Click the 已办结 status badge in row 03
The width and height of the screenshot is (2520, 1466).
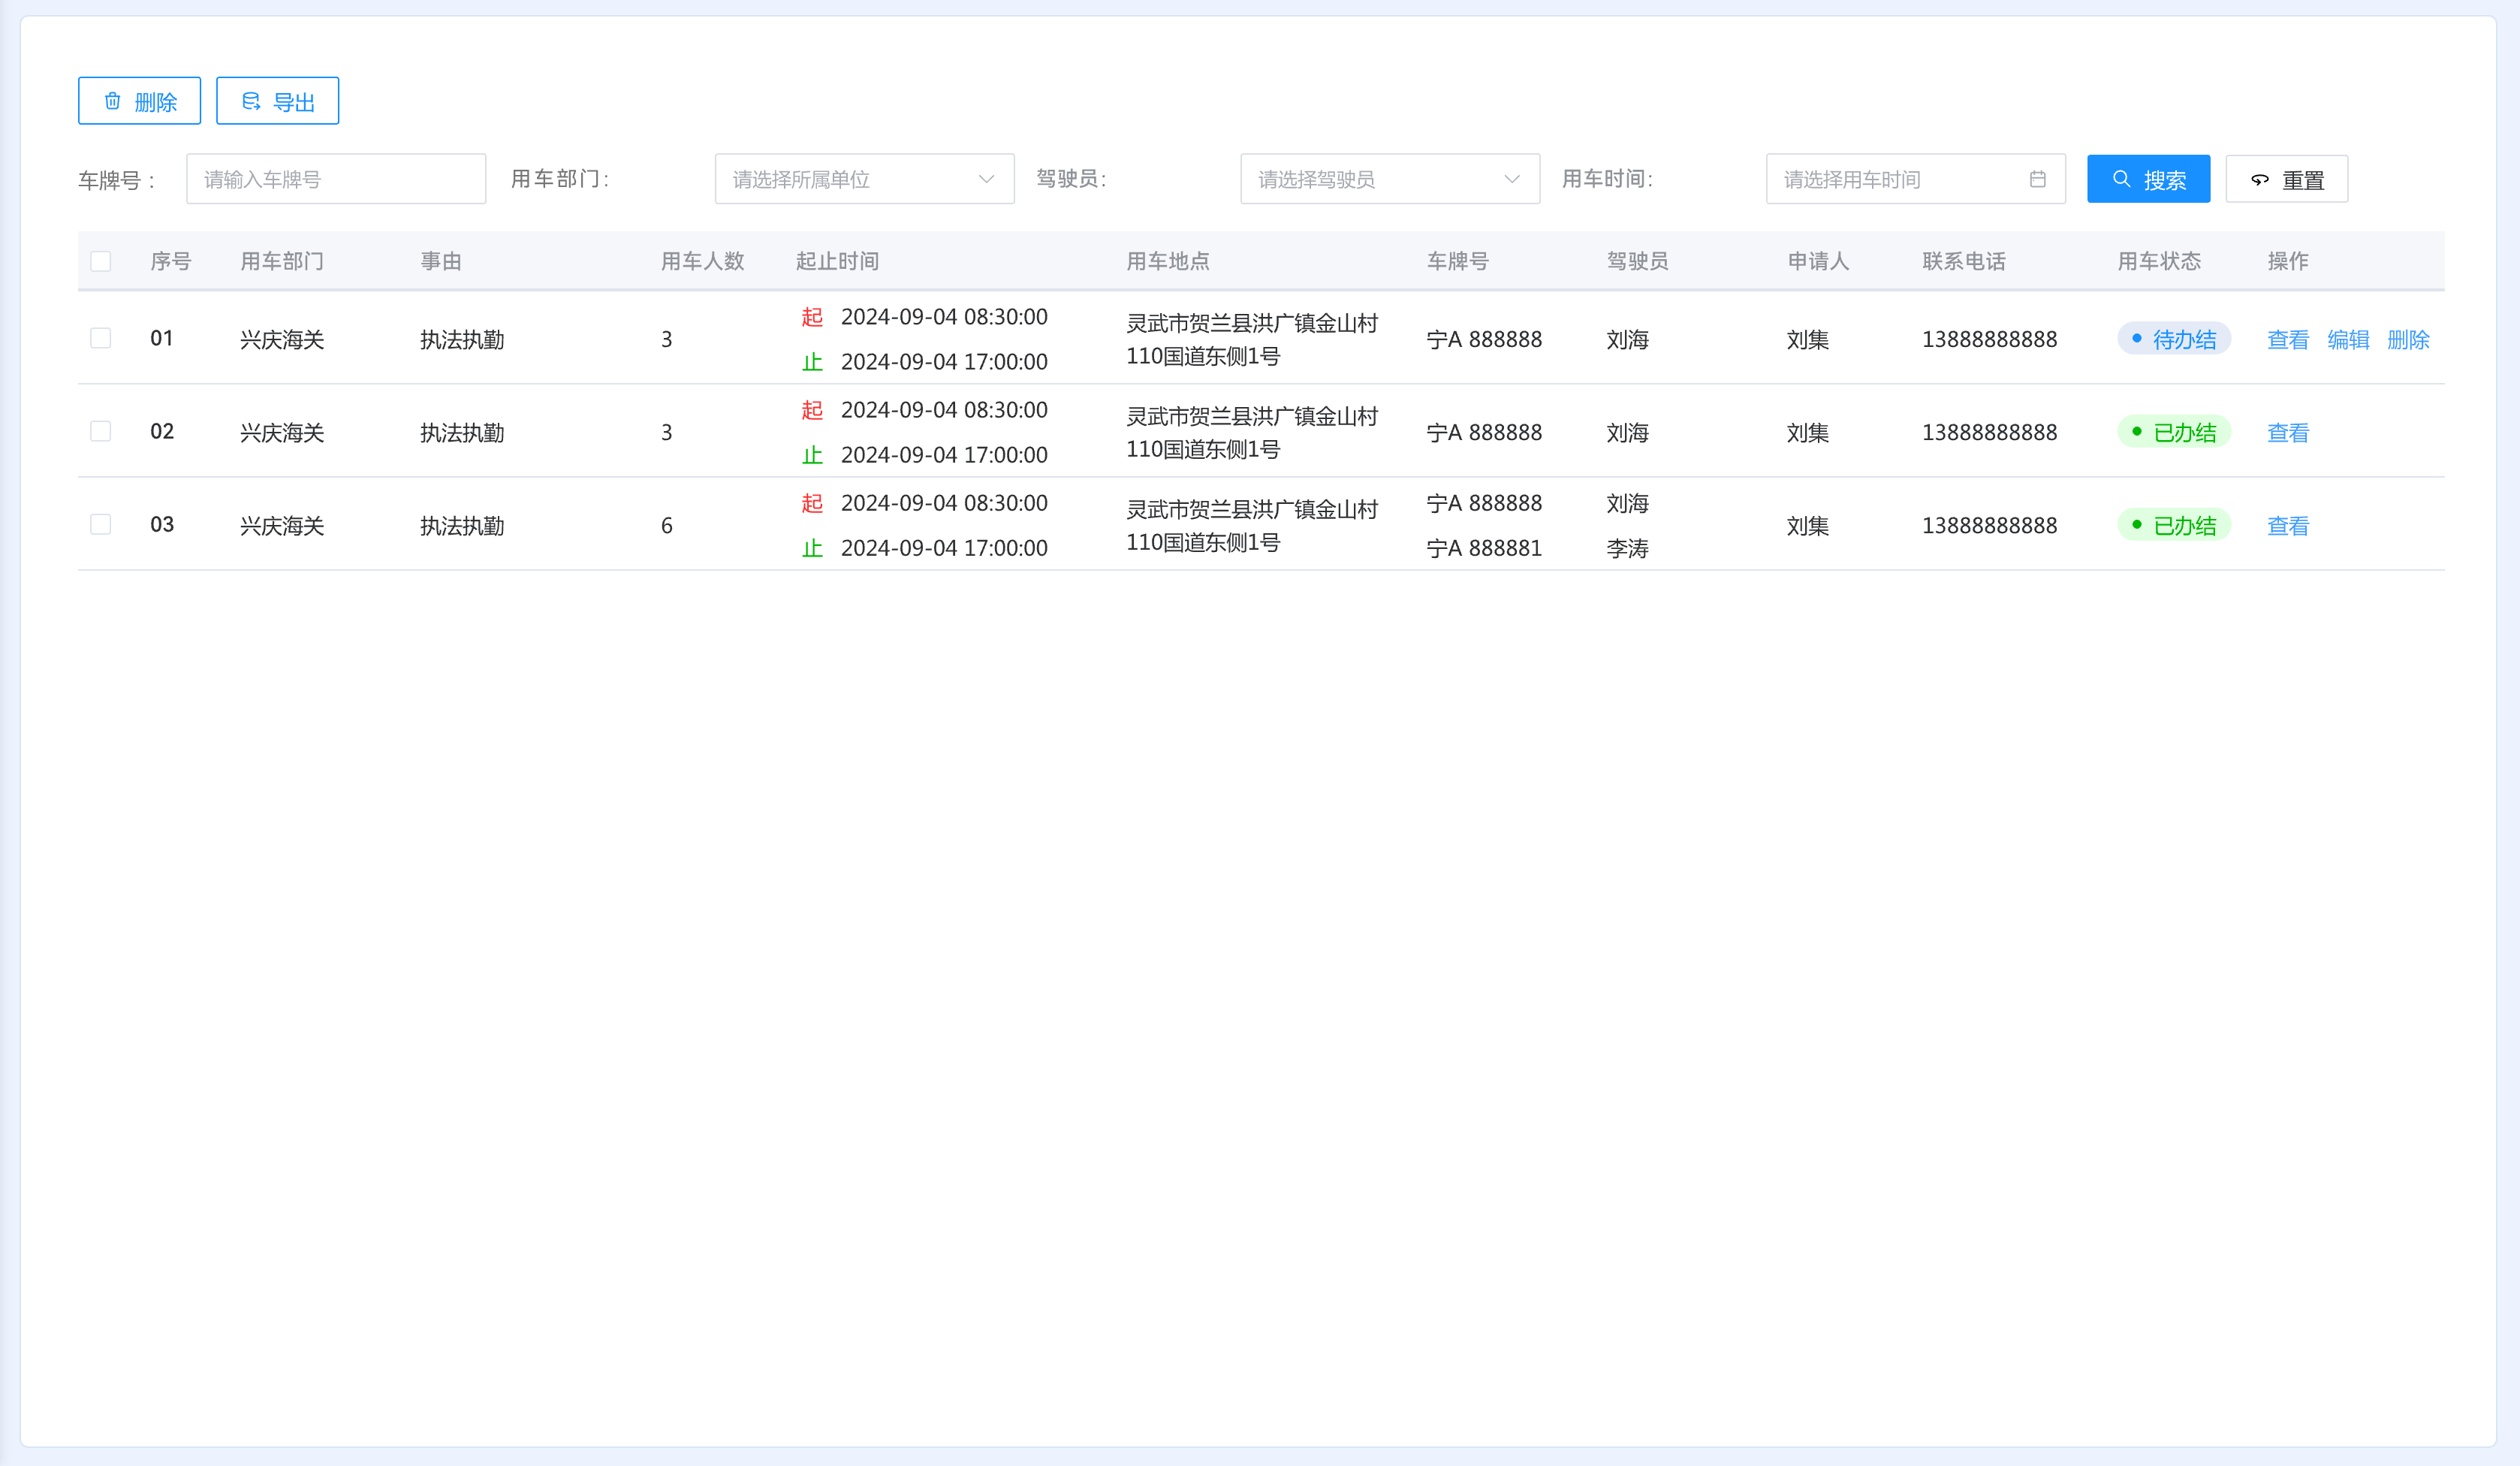(2173, 525)
